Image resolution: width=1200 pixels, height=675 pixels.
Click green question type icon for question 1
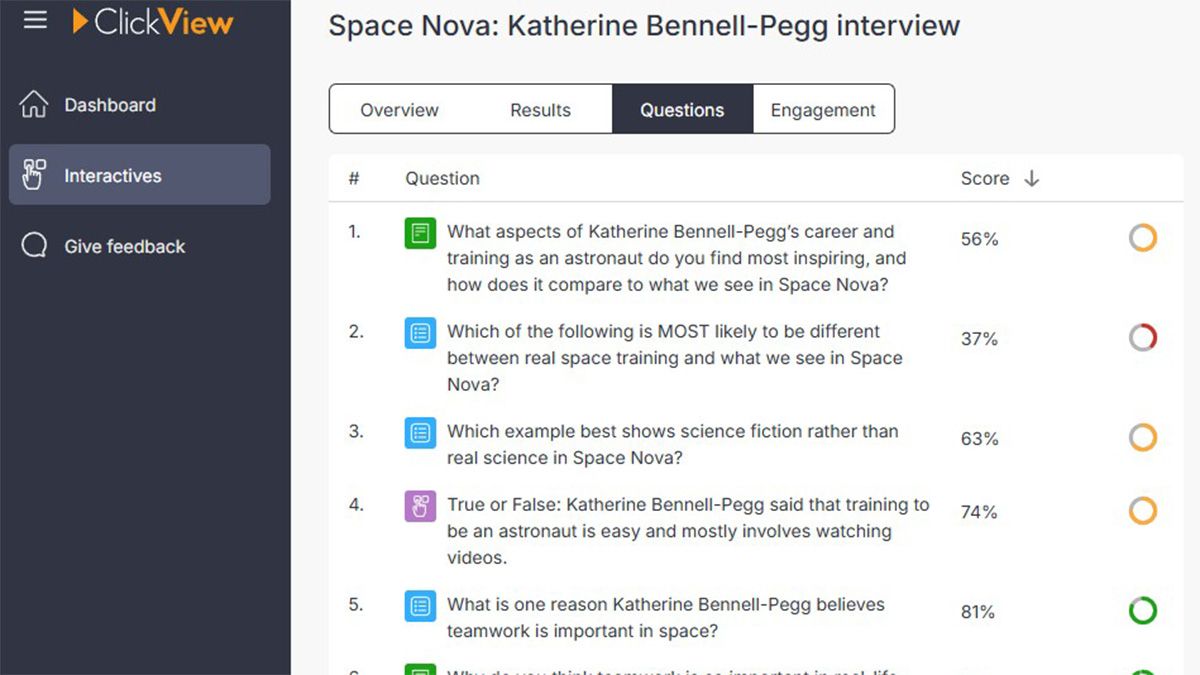coord(420,233)
